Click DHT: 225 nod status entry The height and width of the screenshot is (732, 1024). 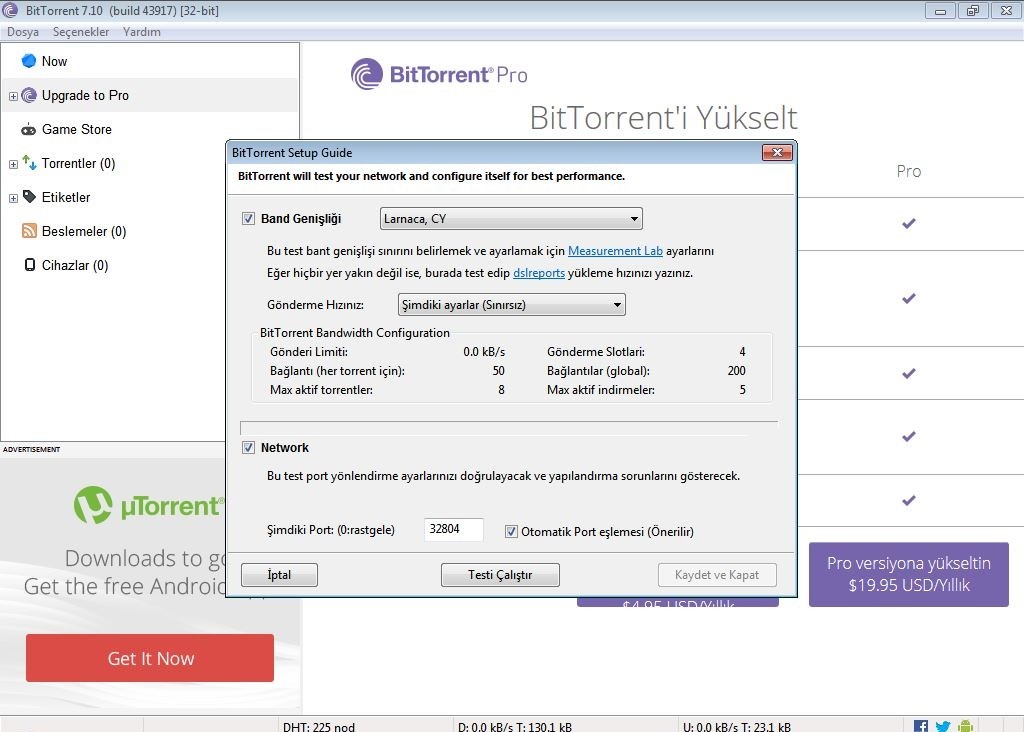(319, 726)
